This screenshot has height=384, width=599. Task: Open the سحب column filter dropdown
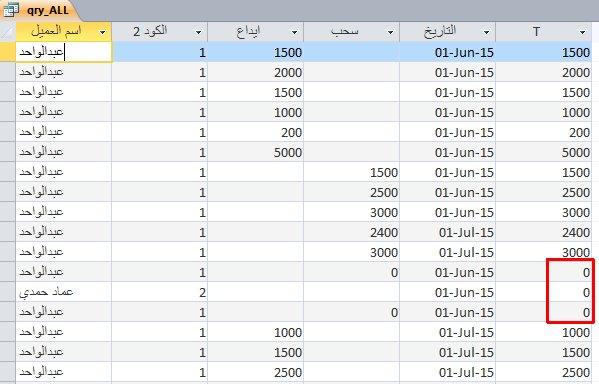[390, 32]
